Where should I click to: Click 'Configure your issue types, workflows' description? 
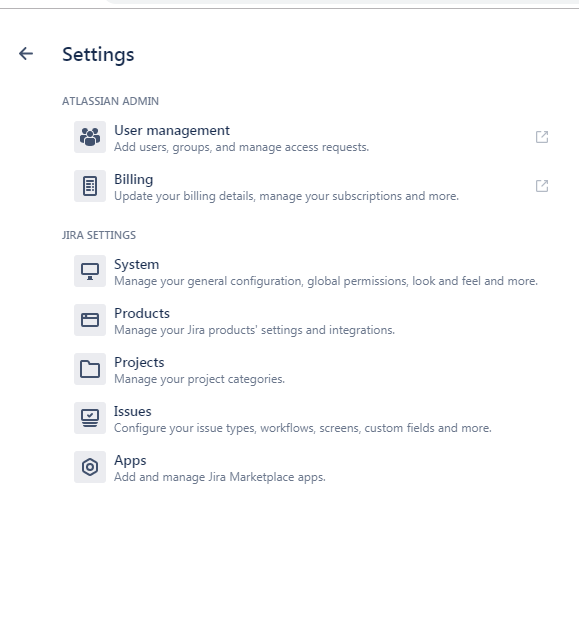302,428
